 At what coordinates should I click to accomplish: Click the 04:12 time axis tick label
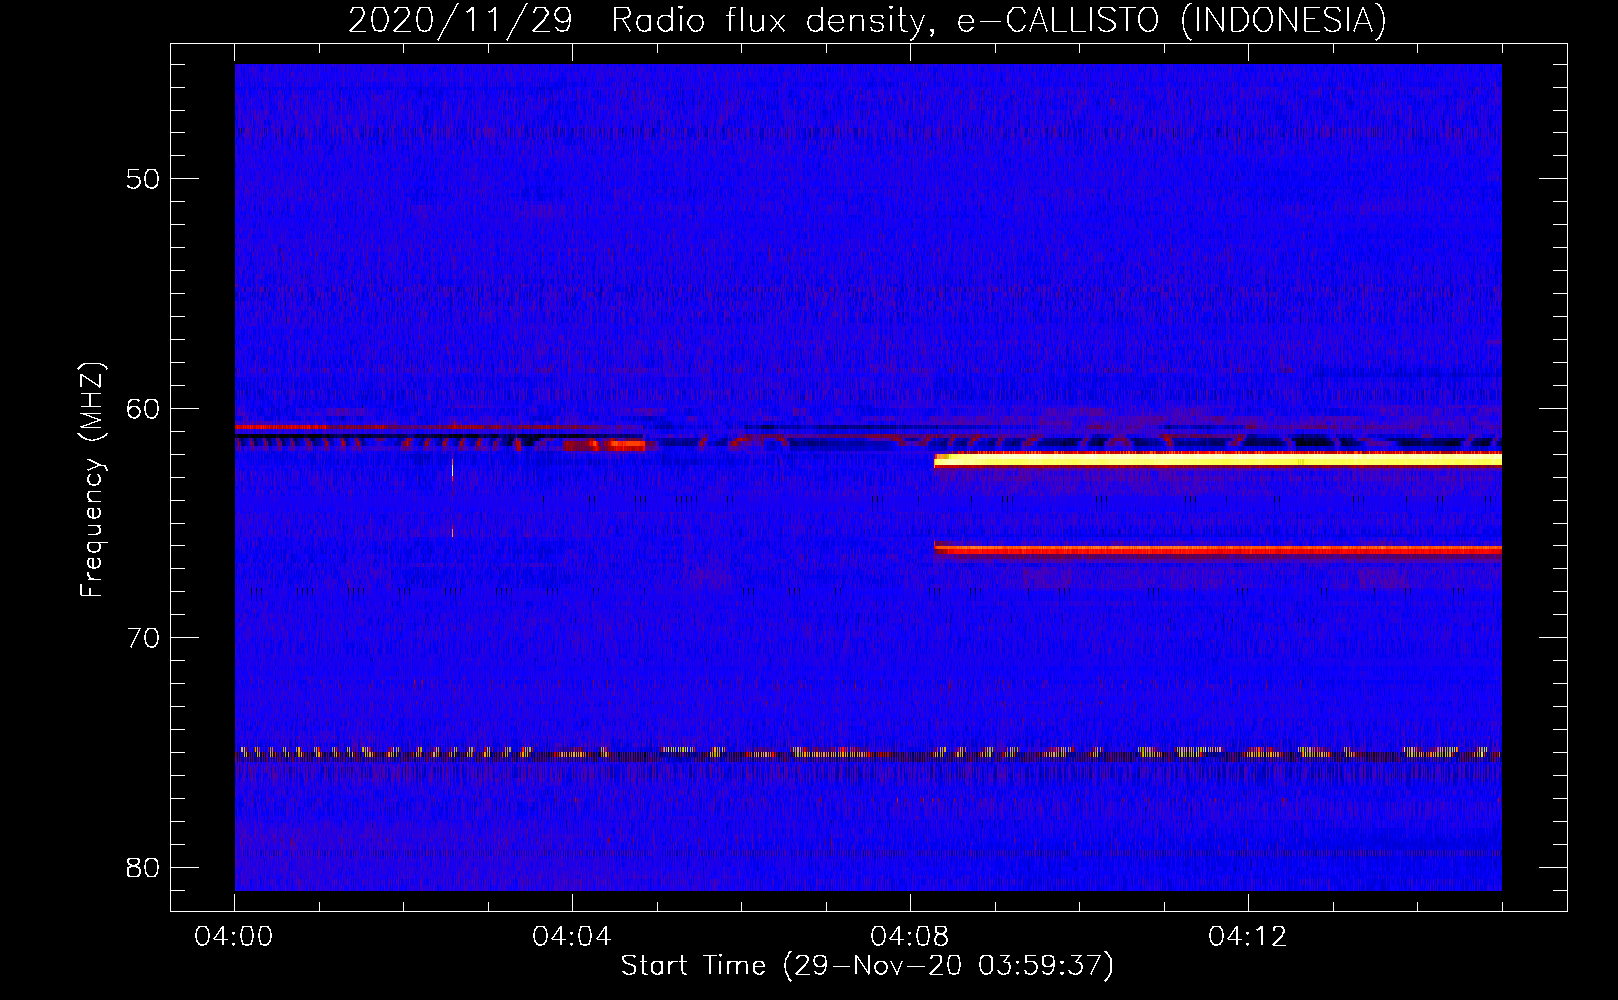tap(1248, 937)
